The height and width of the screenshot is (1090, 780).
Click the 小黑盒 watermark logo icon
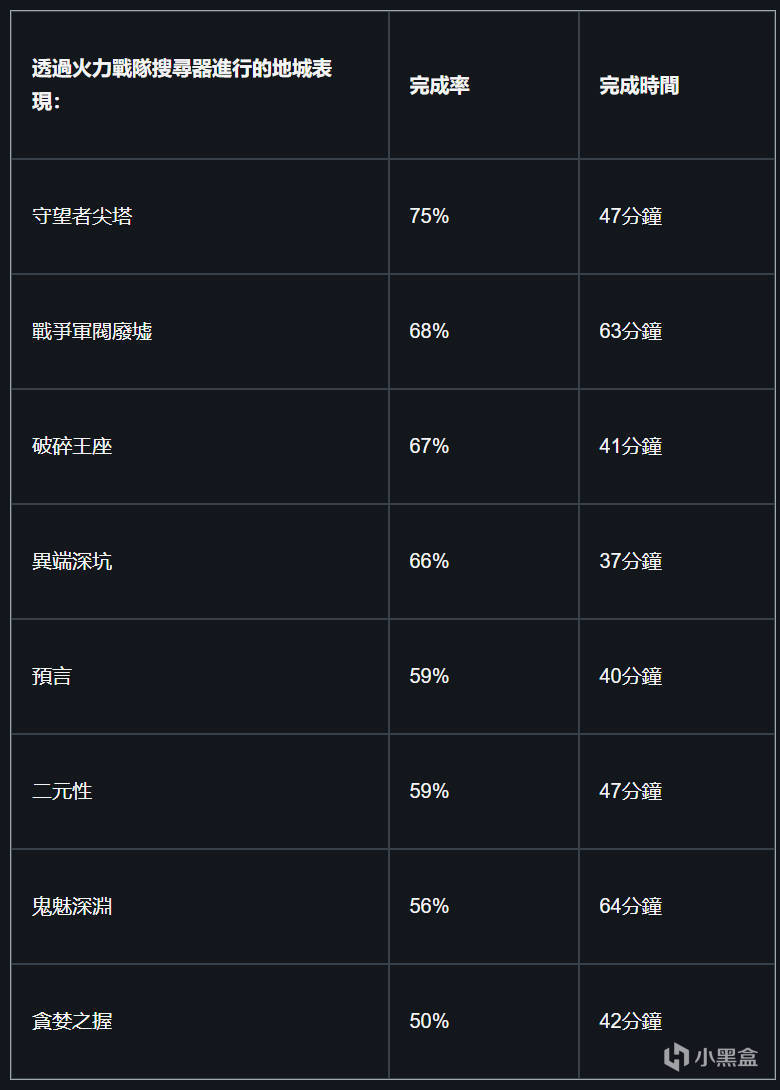(677, 1056)
